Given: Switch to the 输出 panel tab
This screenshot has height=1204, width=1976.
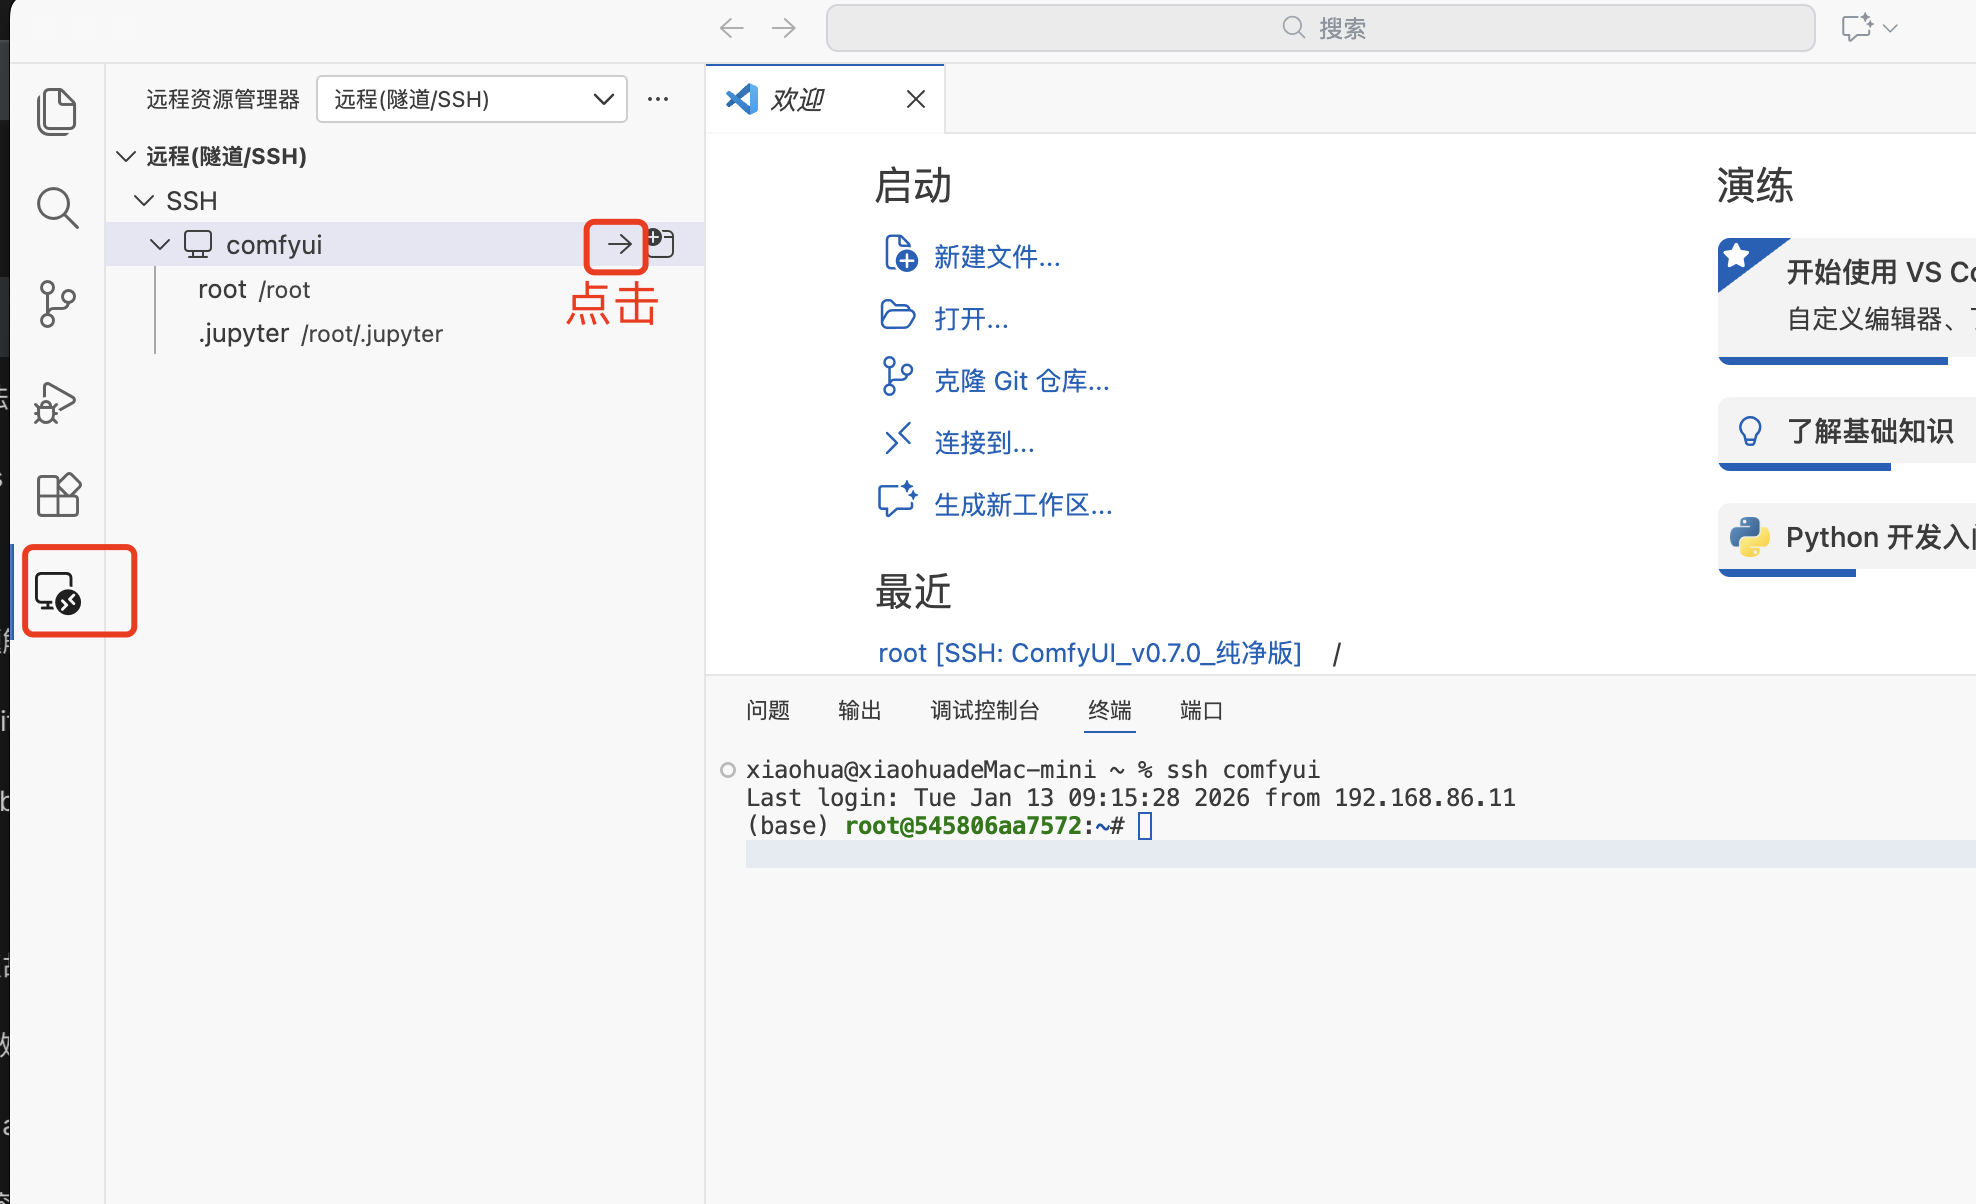Looking at the screenshot, I should click(858, 710).
